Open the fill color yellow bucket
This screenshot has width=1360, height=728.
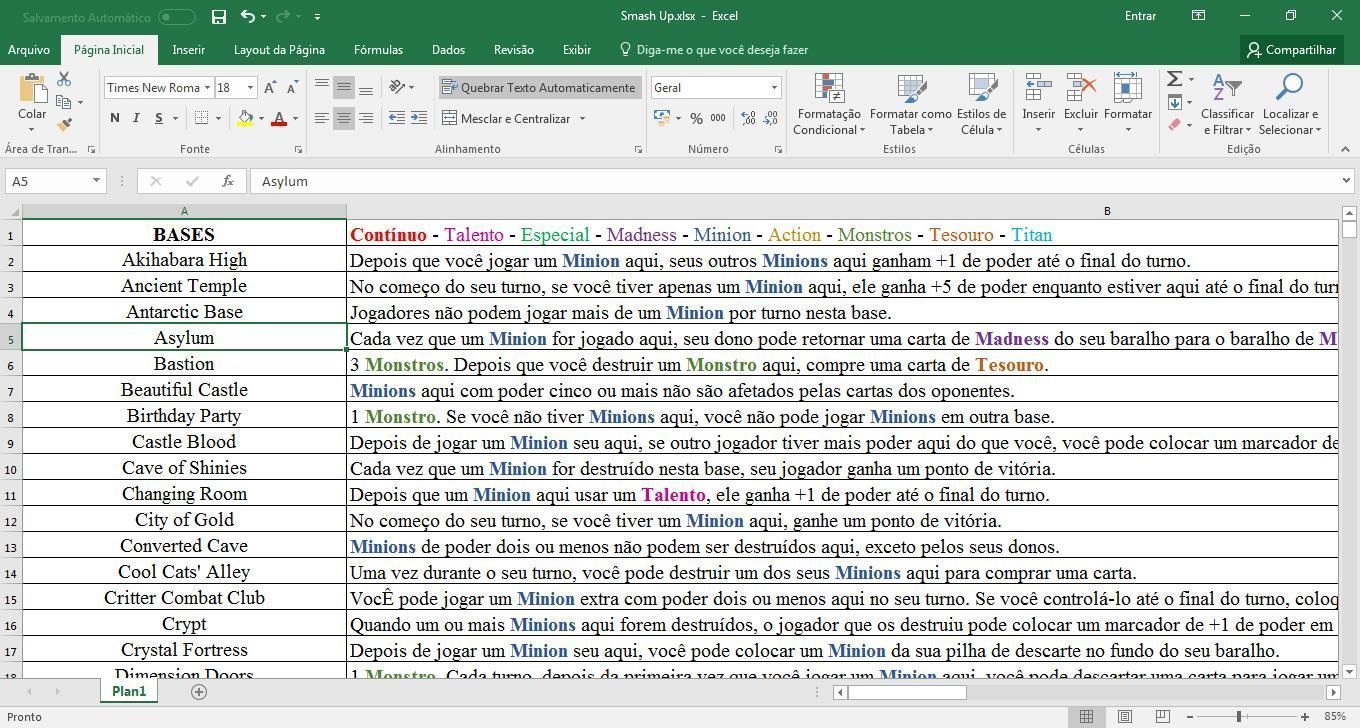[245, 118]
